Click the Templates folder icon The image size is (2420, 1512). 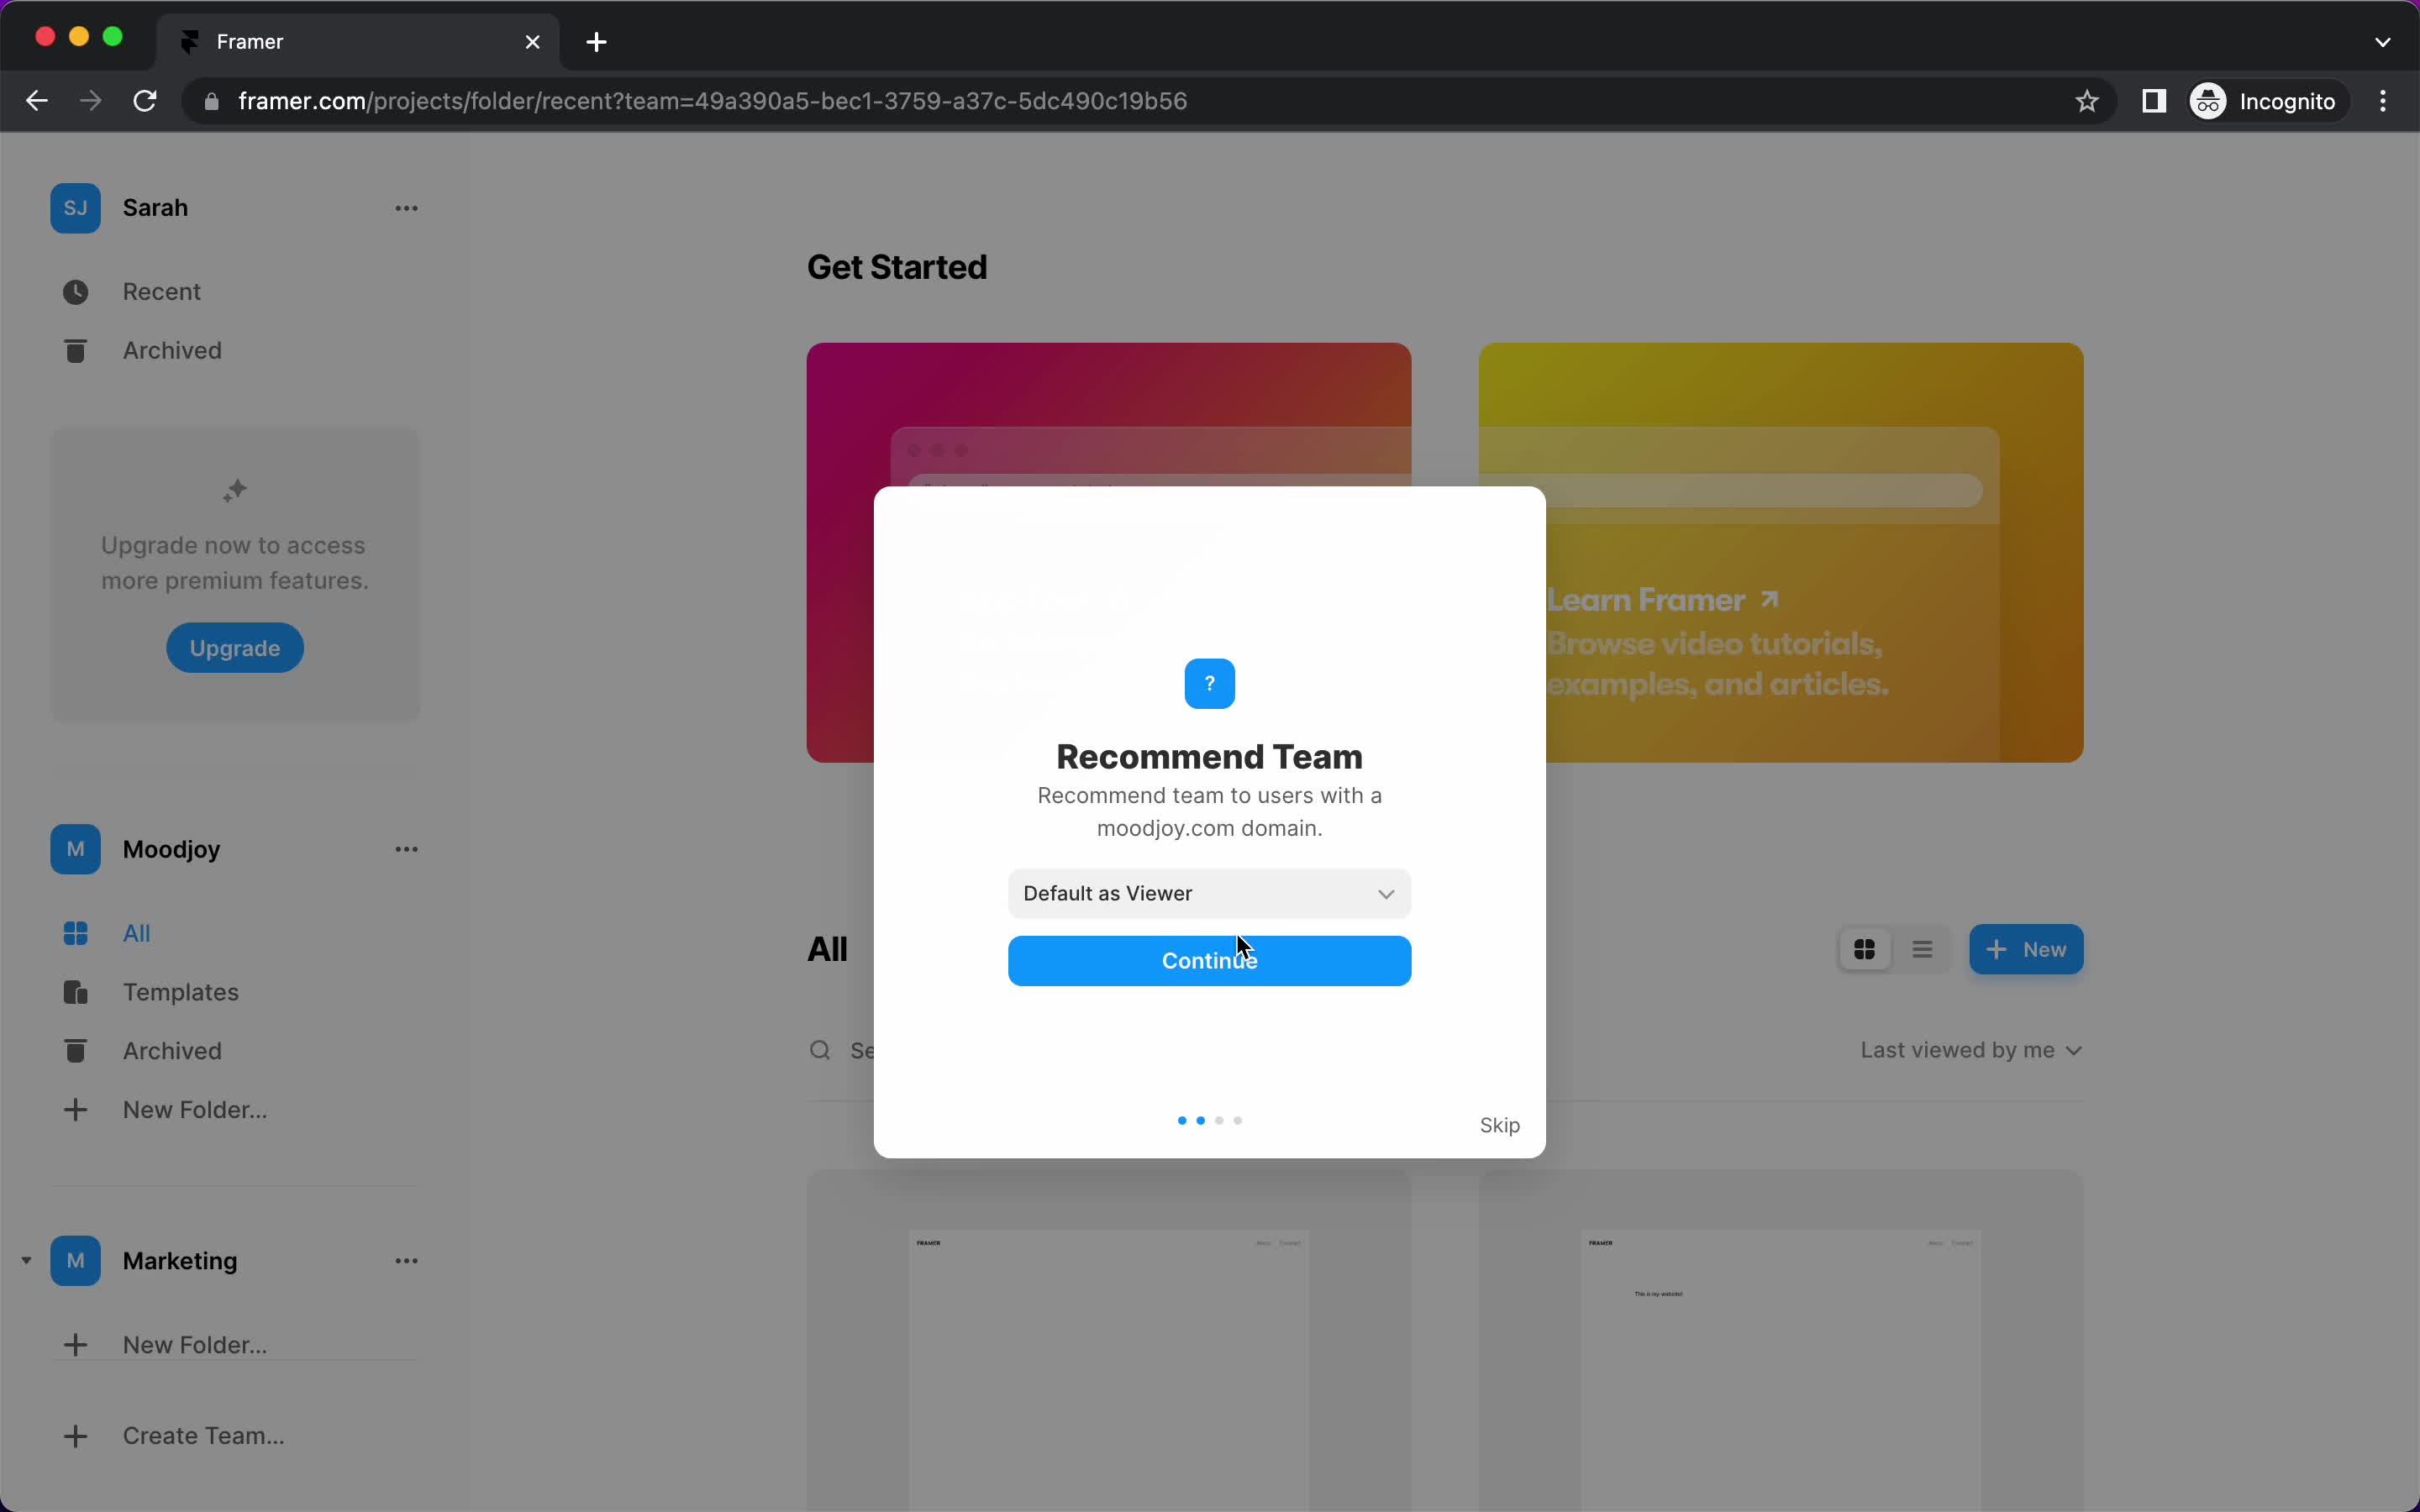pos(75,991)
